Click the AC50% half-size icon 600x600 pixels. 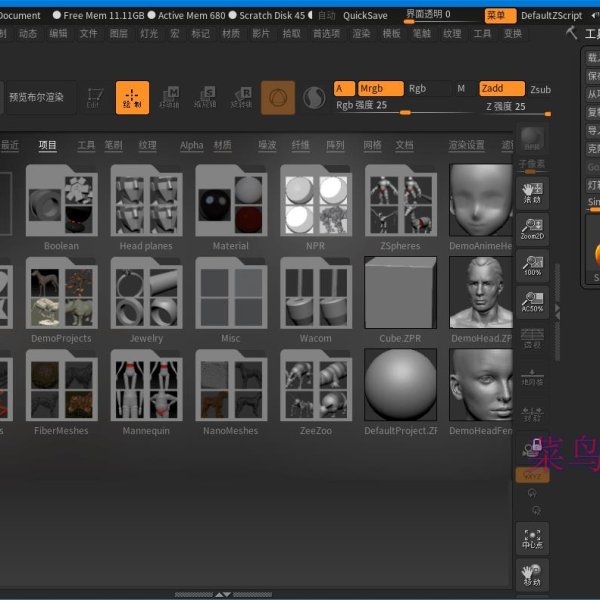[x=532, y=300]
